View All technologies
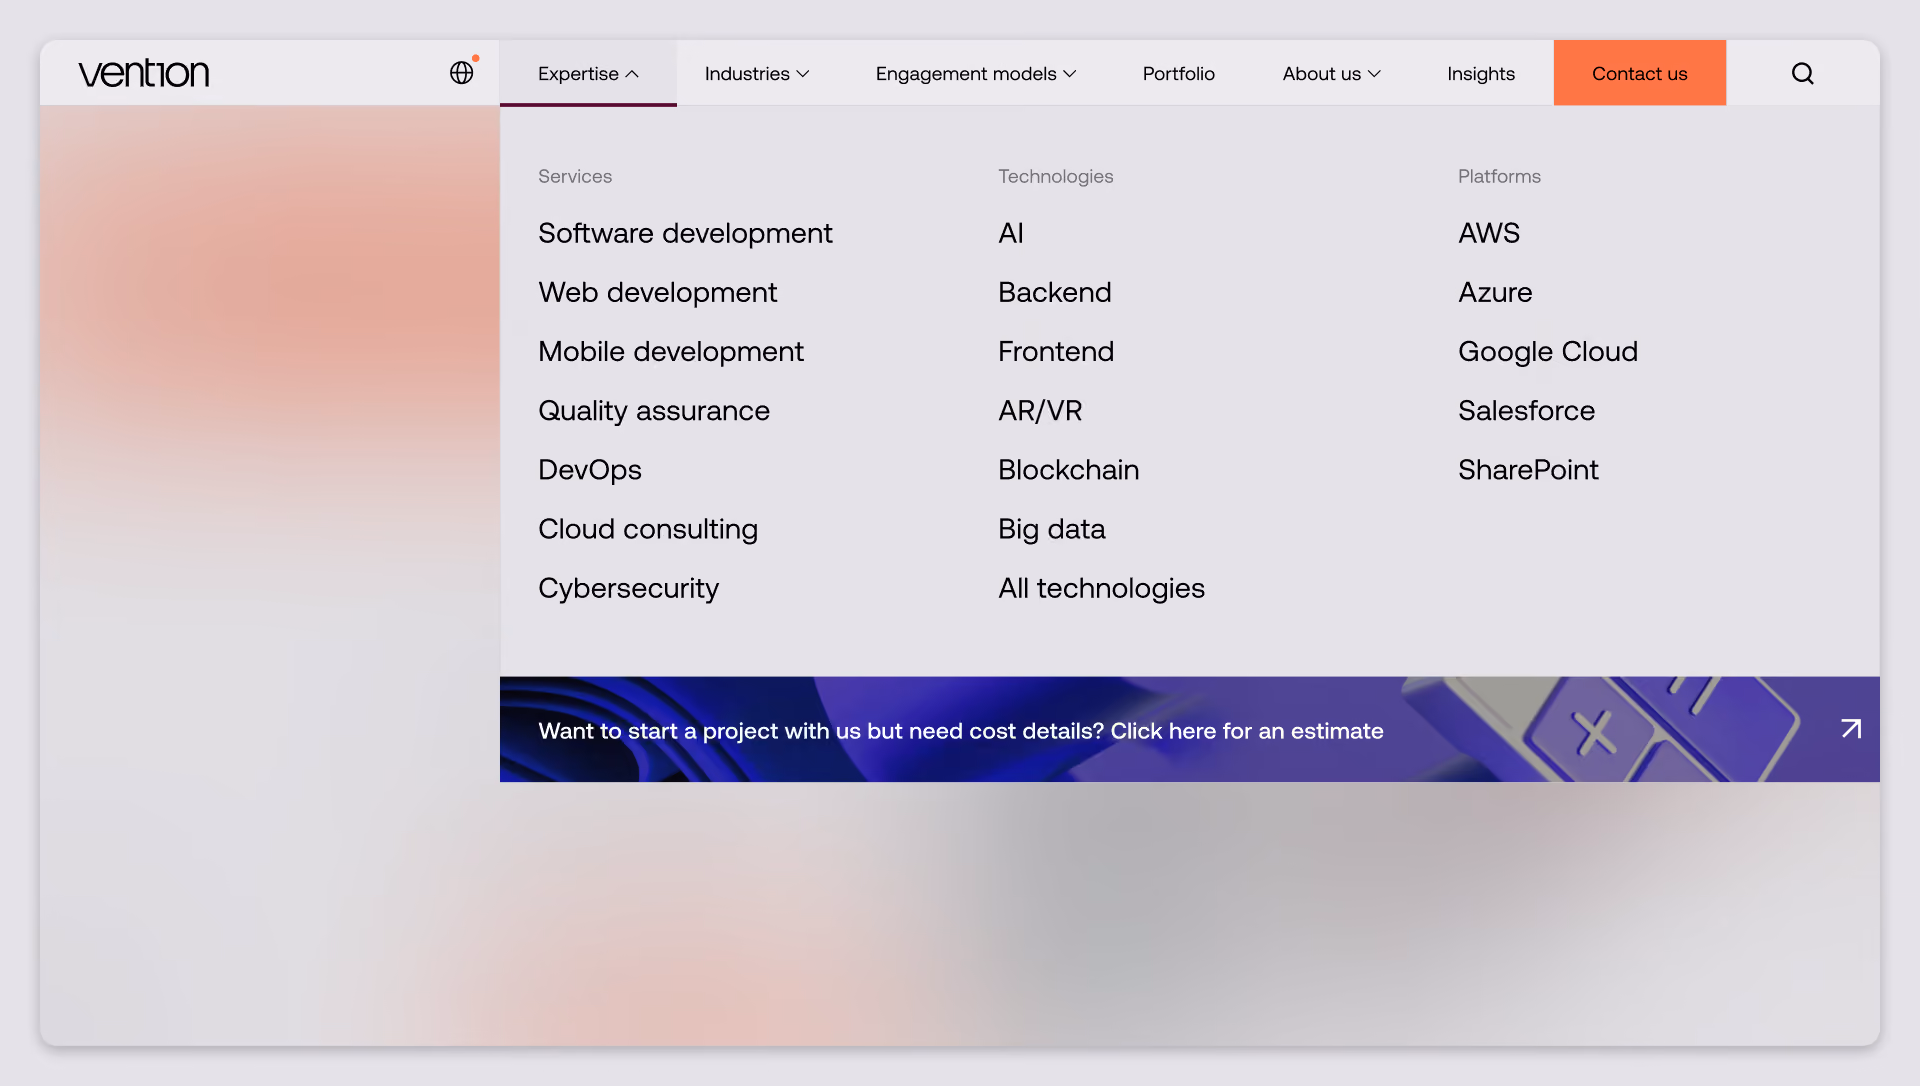 pos(1101,588)
